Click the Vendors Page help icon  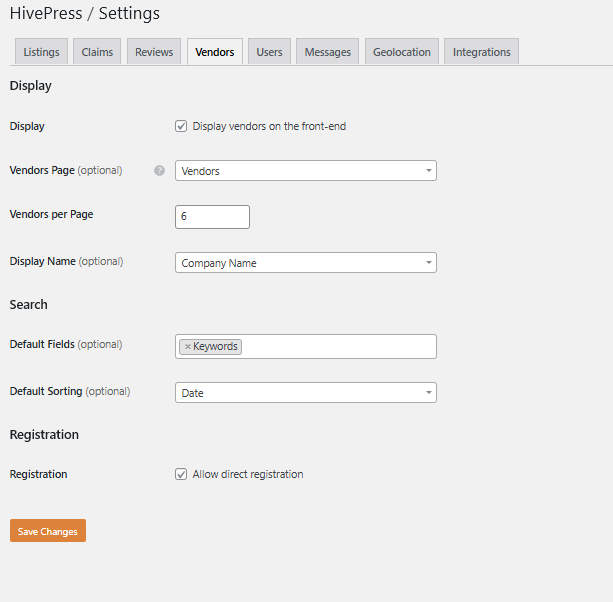pos(160,170)
